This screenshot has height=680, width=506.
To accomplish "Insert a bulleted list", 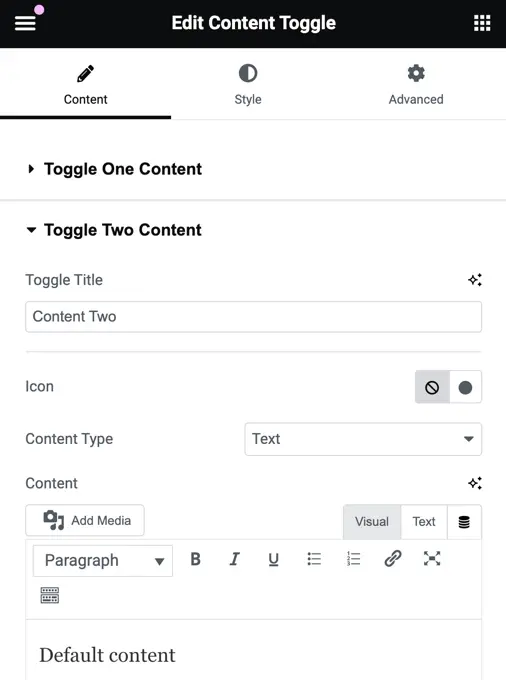I will 314,559.
